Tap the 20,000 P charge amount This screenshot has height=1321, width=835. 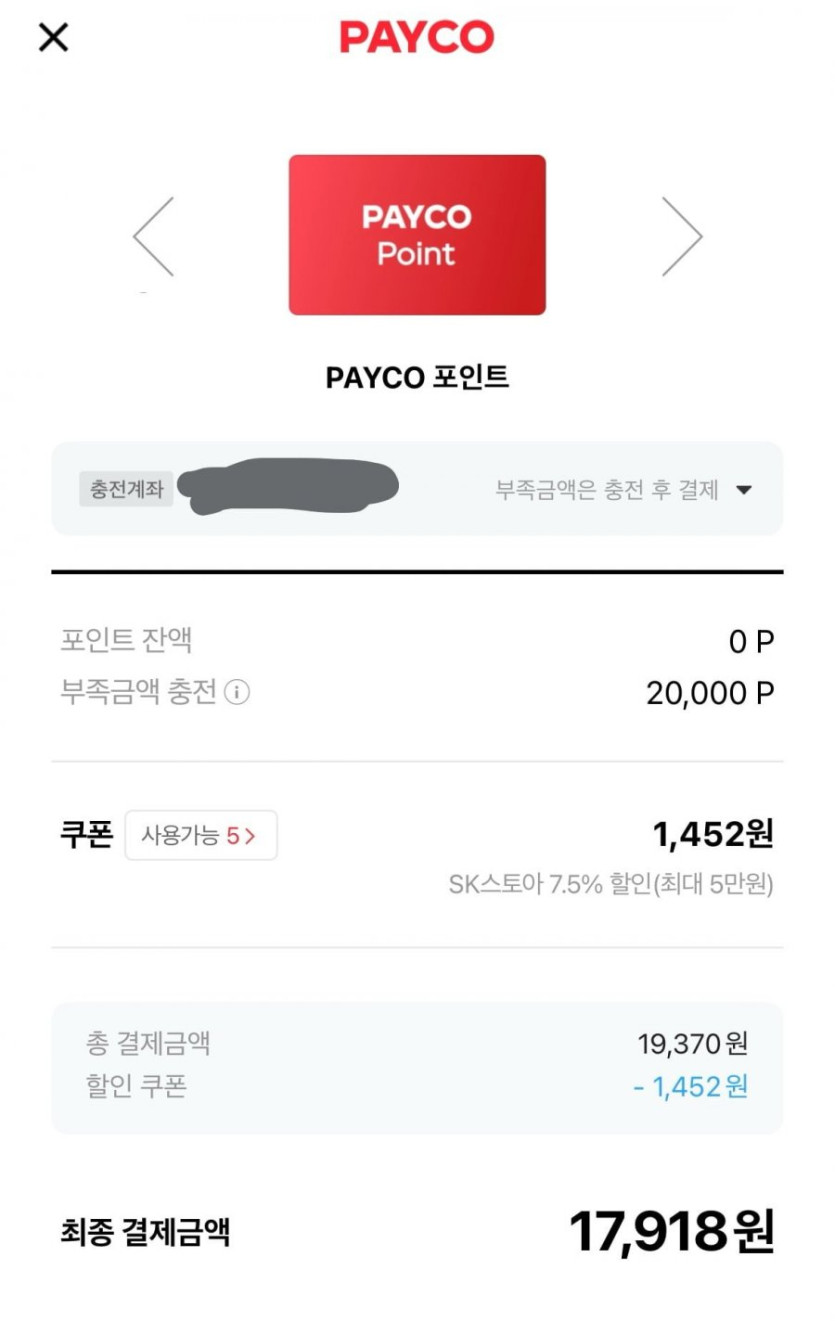tap(710, 693)
